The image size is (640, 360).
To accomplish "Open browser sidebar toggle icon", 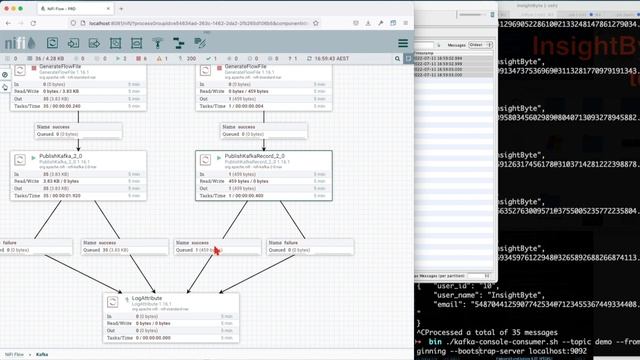I will tap(393, 23).
